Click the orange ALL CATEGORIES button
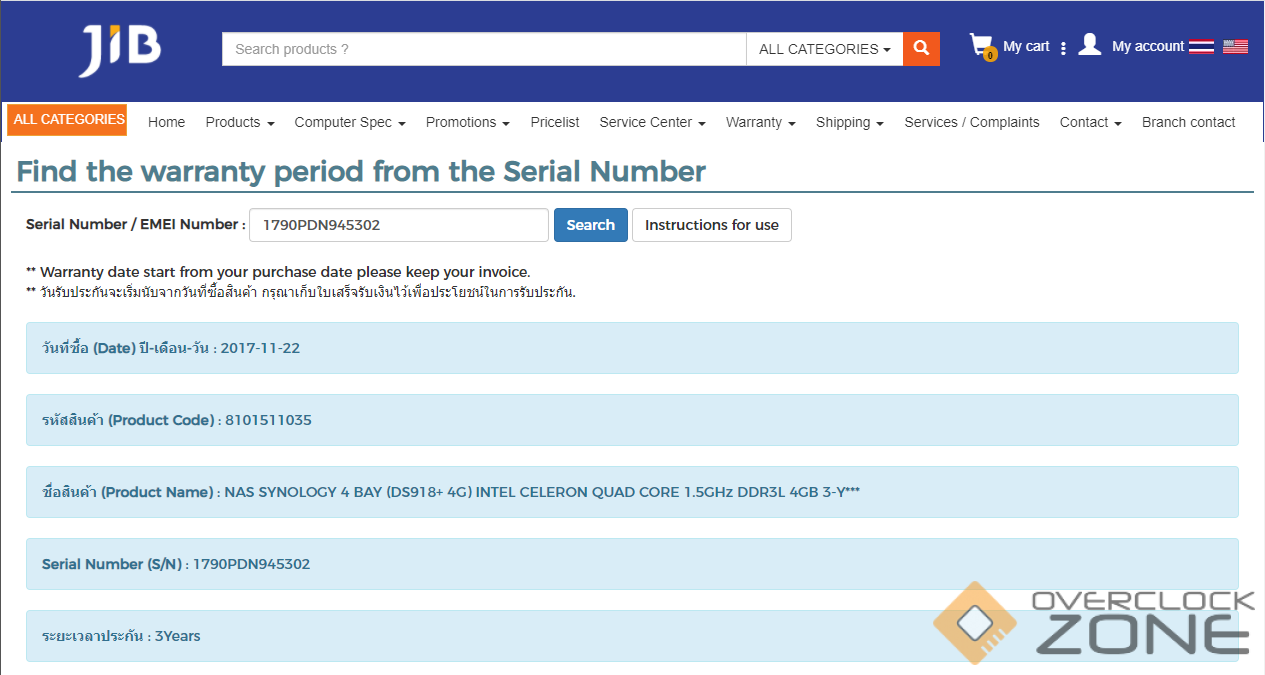 pos(67,119)
